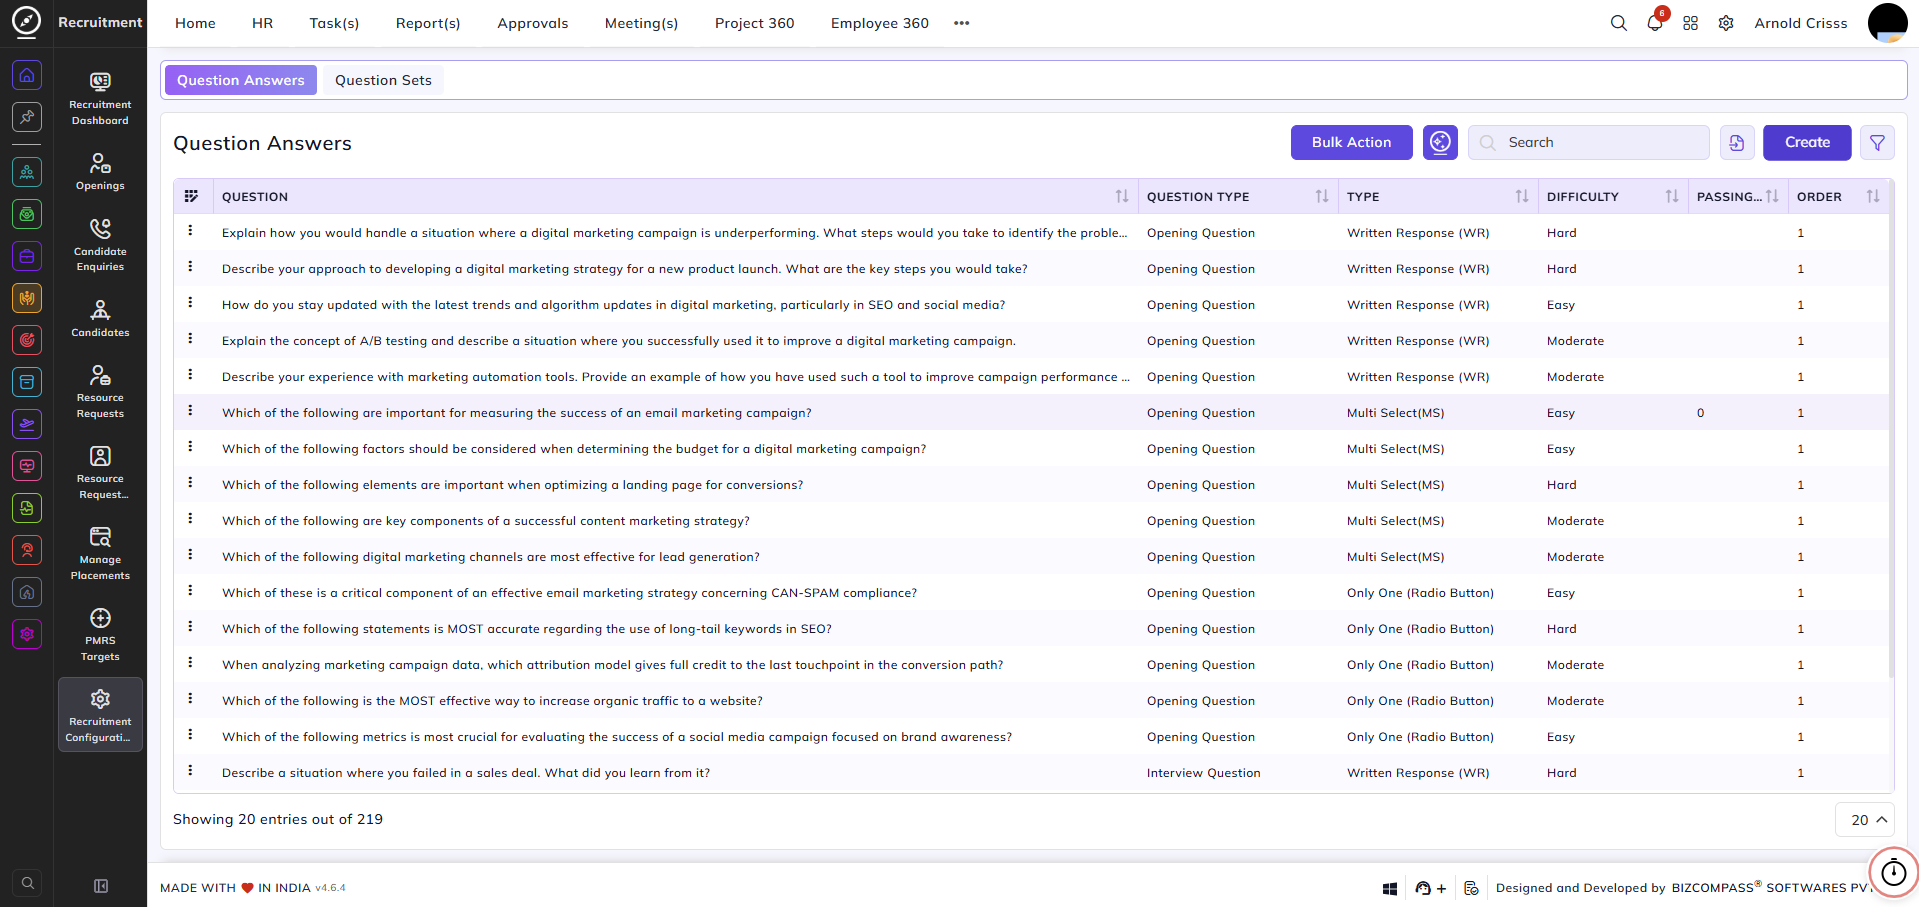This screenshot has width=1919, height=907.
Task: Click the email marketing campaign question text
Action: coord(516,413)
